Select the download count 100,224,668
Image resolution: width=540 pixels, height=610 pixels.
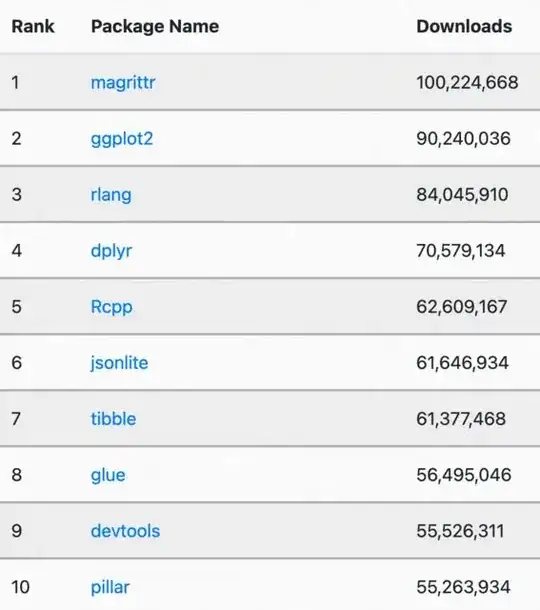pyautogui.click(x=467, y=82)
